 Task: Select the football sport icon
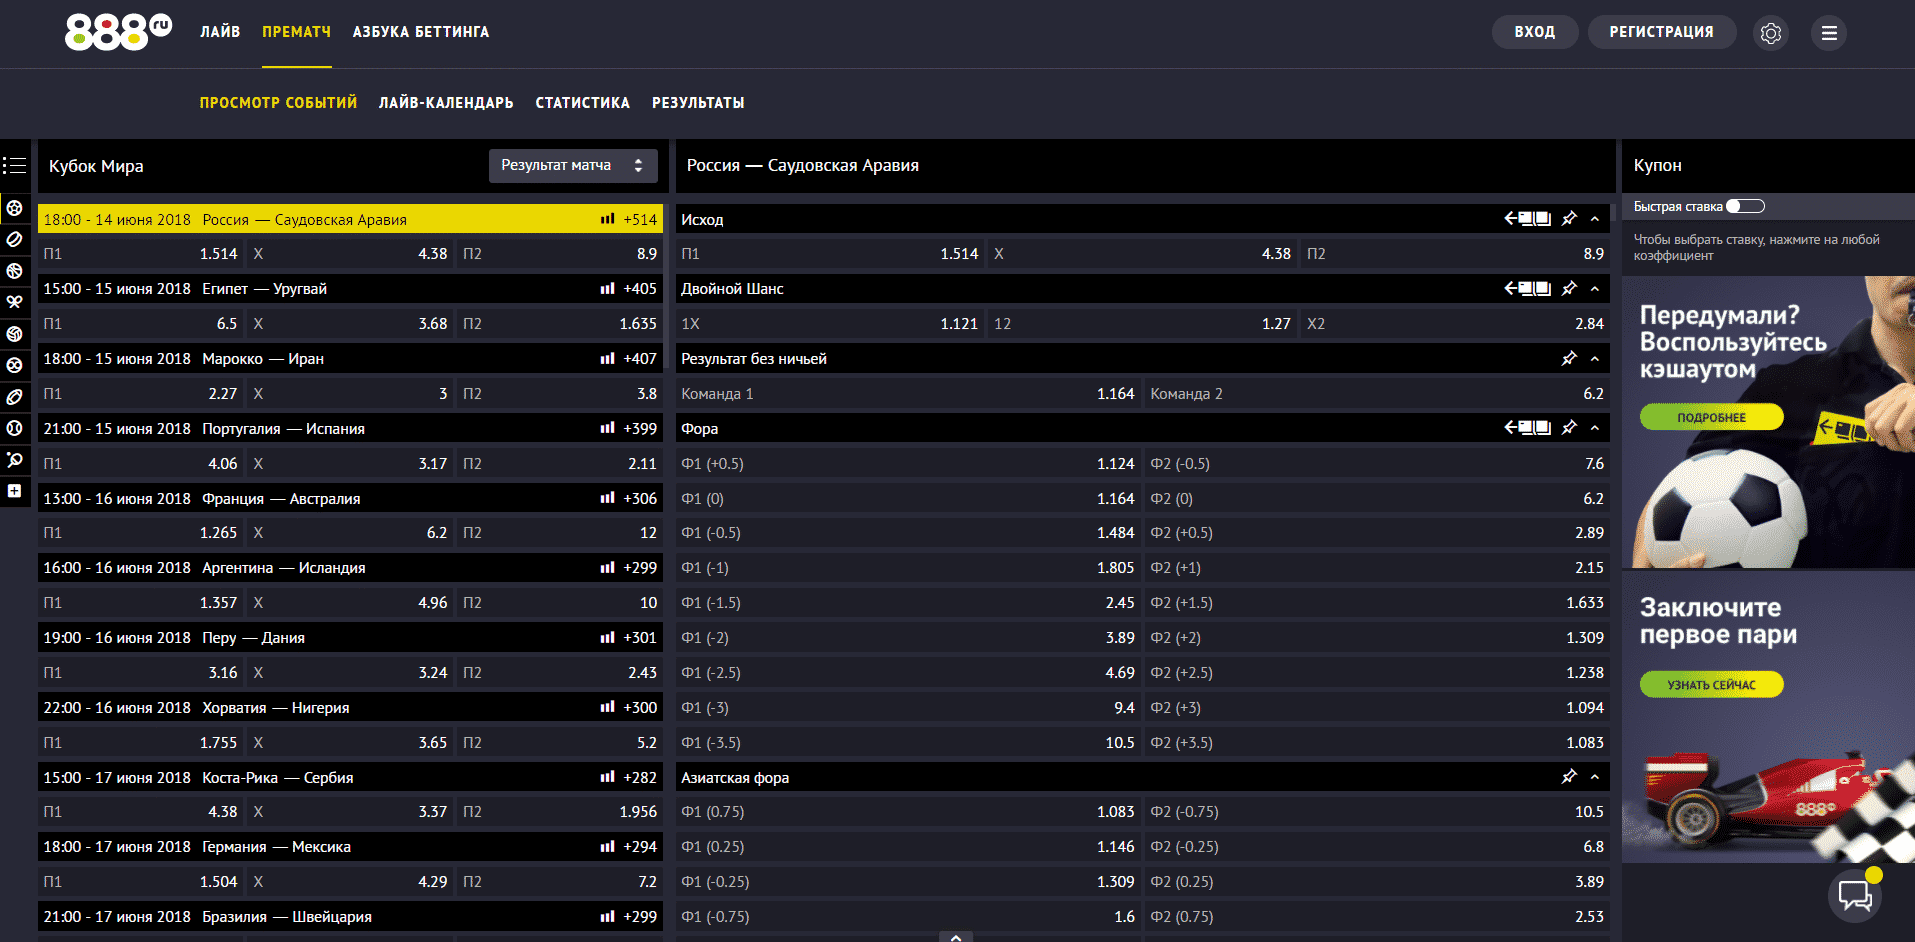pos(14,208)
